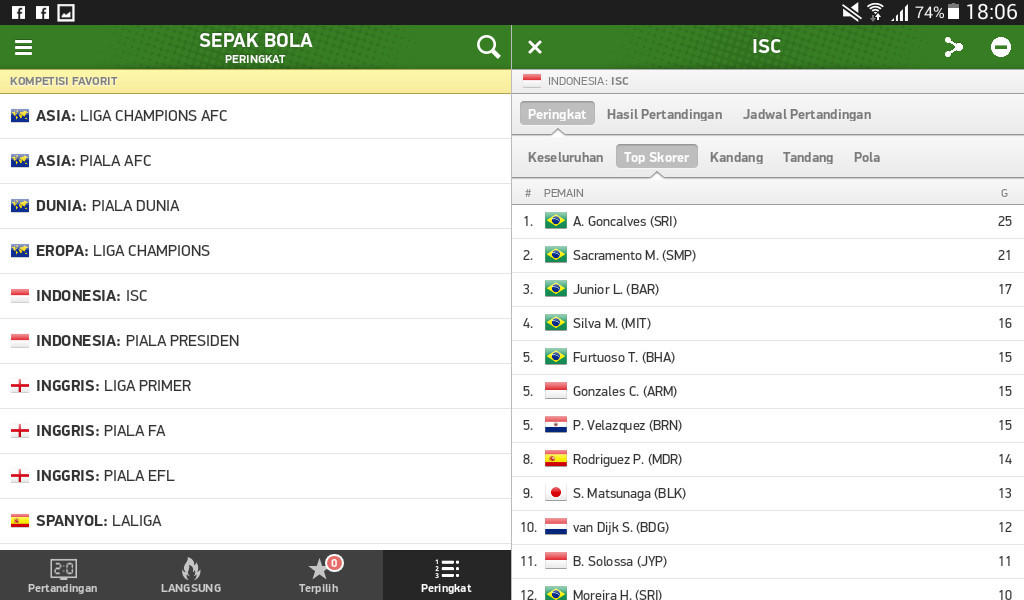Viewport: 1024px width, 600px height.
Task: Select player Moreira H. (SRI)
Action: point(768,590)
